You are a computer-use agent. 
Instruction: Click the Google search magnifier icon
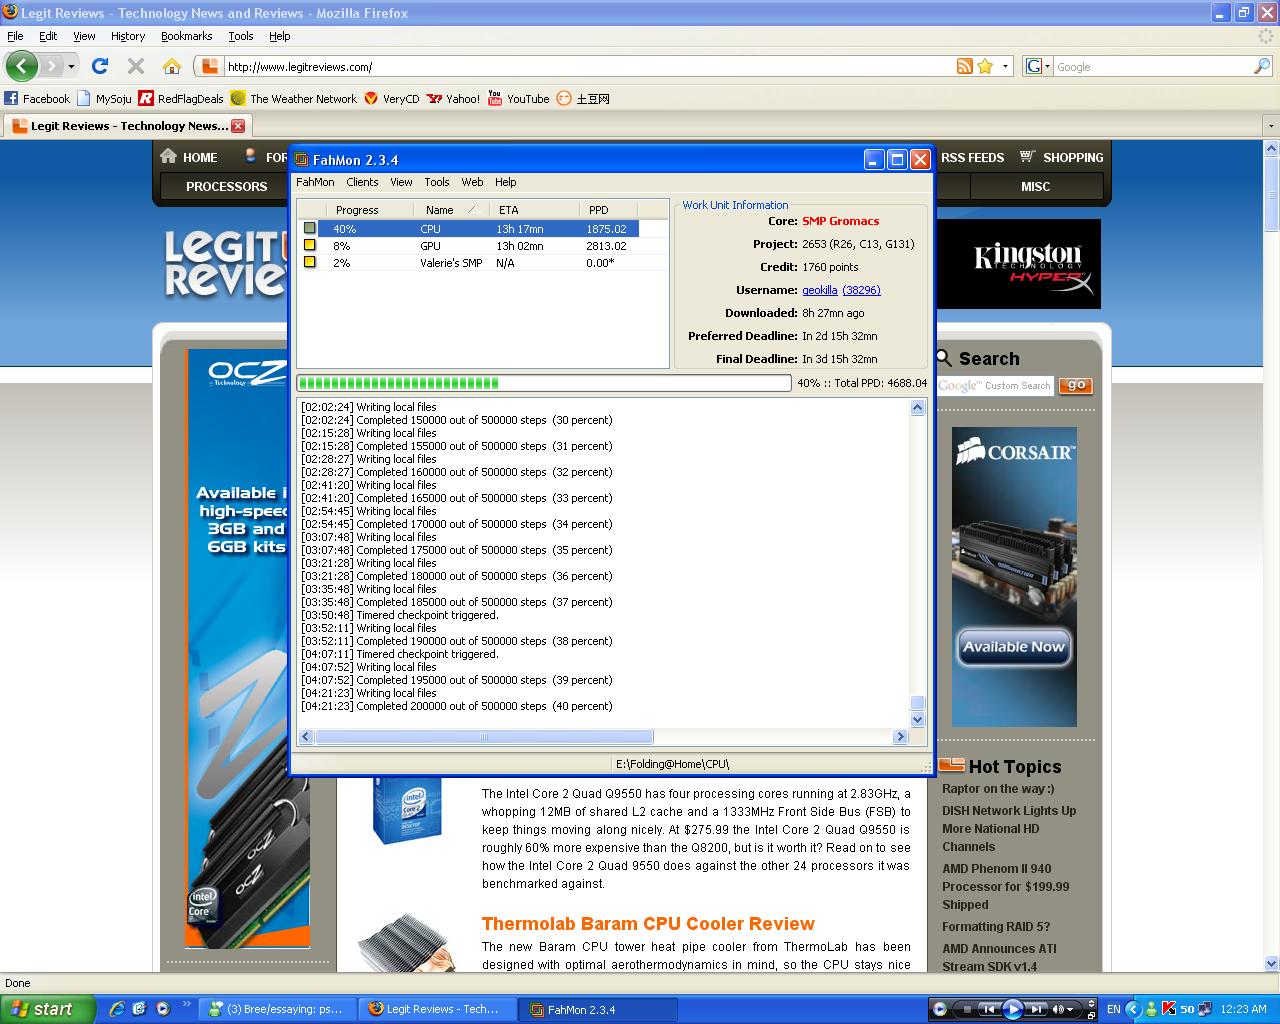click(x=1262, y=66)
